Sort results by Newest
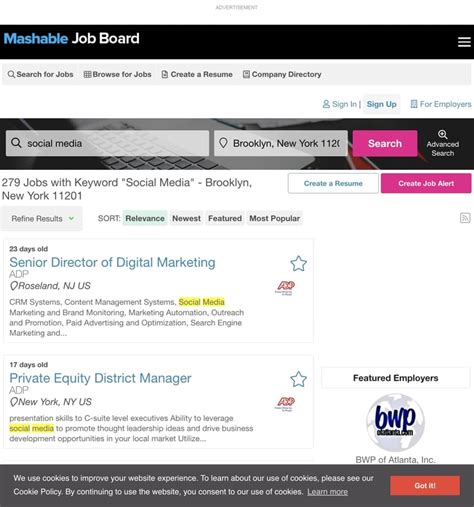Image resolution: width=474 pixels, height=507 pixels. [x=186, y=218]
